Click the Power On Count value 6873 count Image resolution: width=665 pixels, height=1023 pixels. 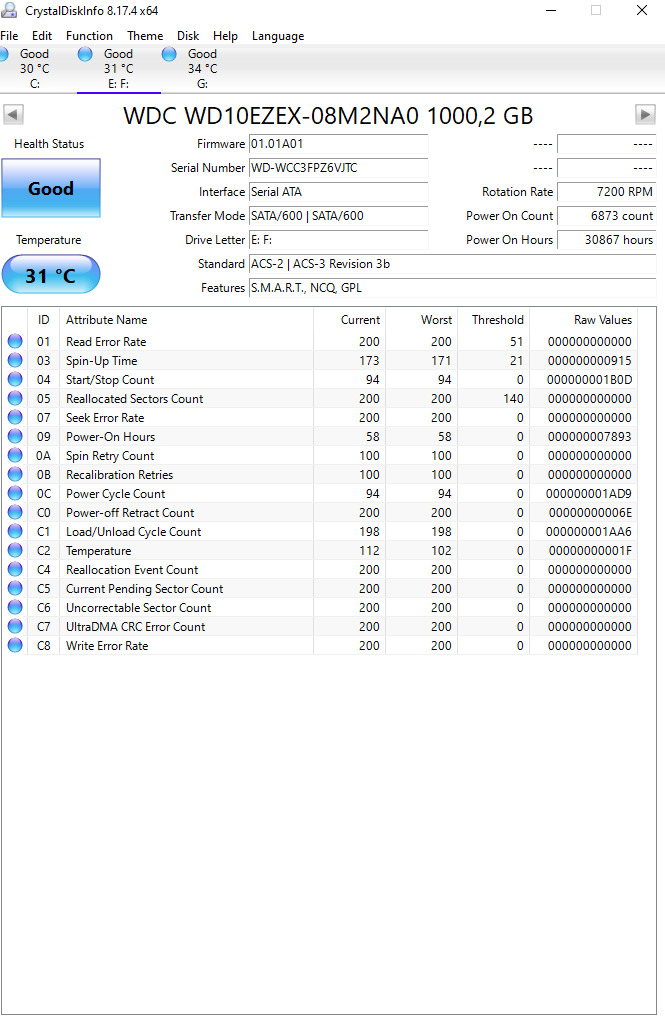pos(607,216)
